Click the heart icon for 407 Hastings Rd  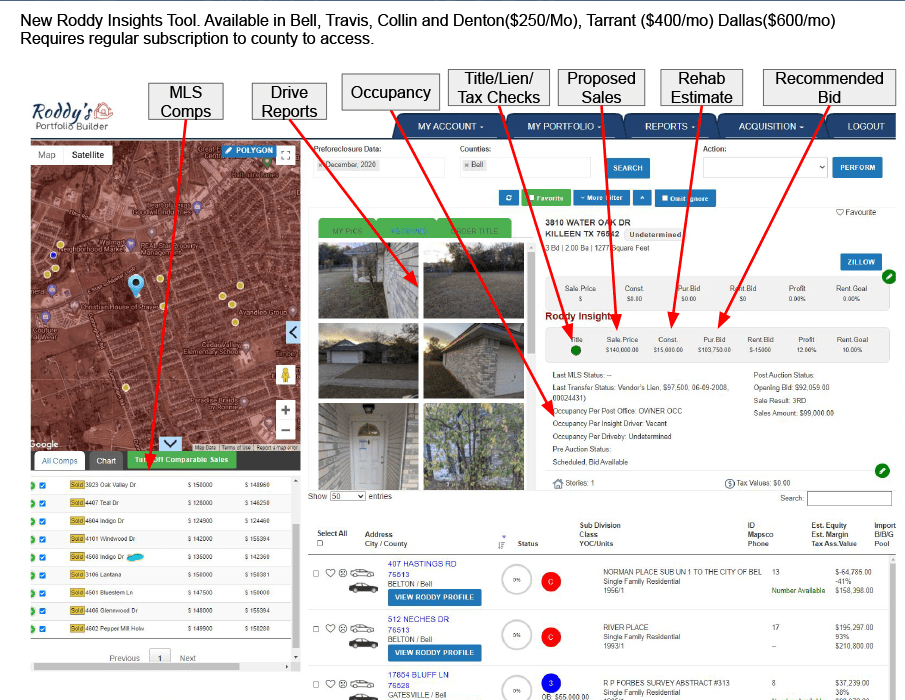coord(330,573)
